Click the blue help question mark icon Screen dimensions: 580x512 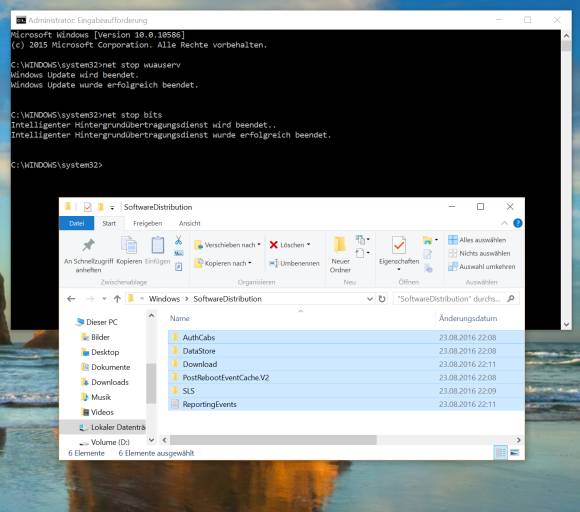point(517,223)
